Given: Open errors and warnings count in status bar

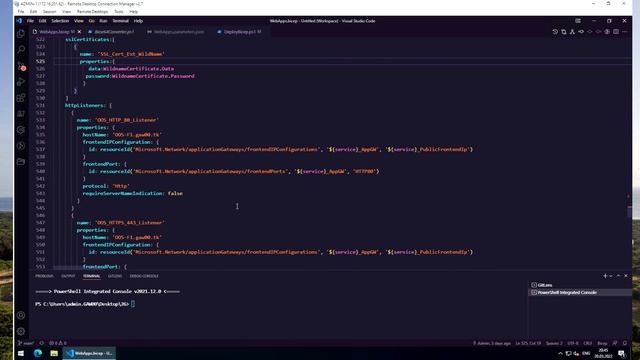Looking at the screenshot, I should tap(58, 343).
